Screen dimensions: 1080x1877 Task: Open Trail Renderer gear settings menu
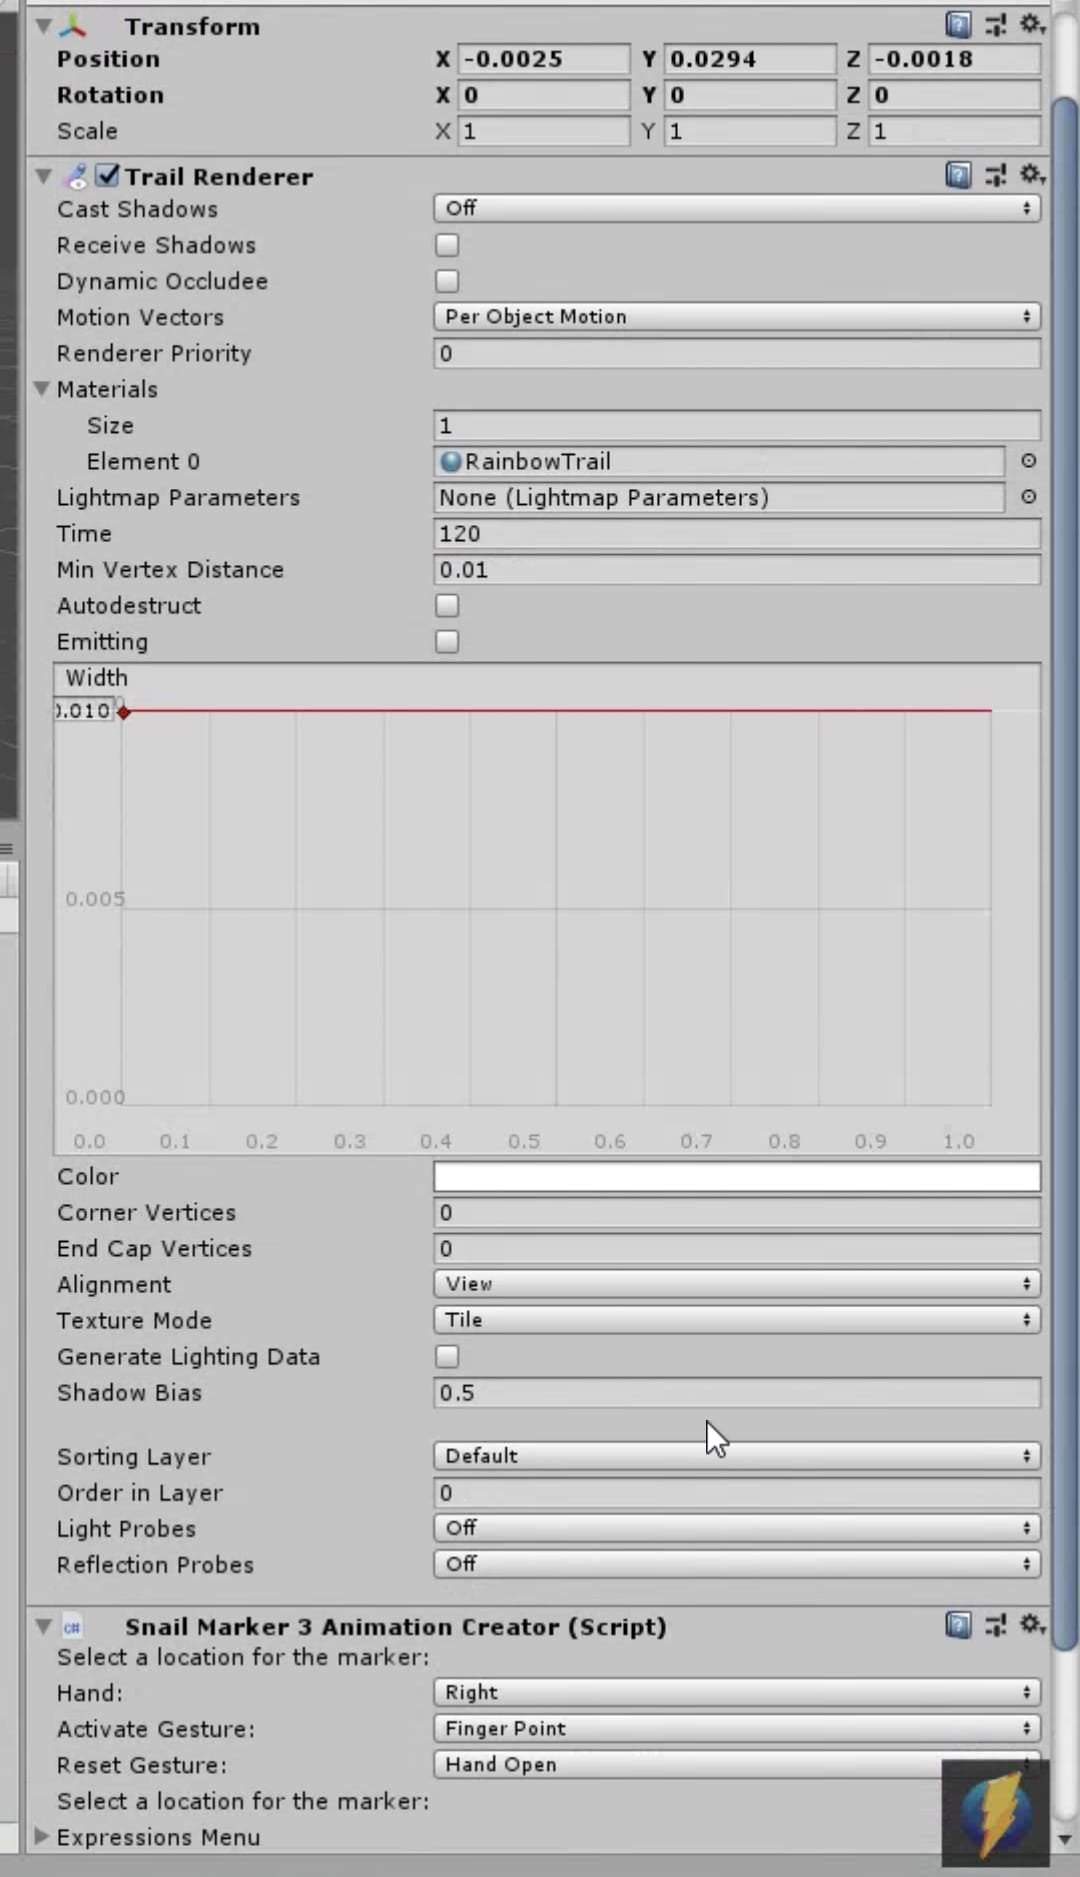coord(1031,175)
